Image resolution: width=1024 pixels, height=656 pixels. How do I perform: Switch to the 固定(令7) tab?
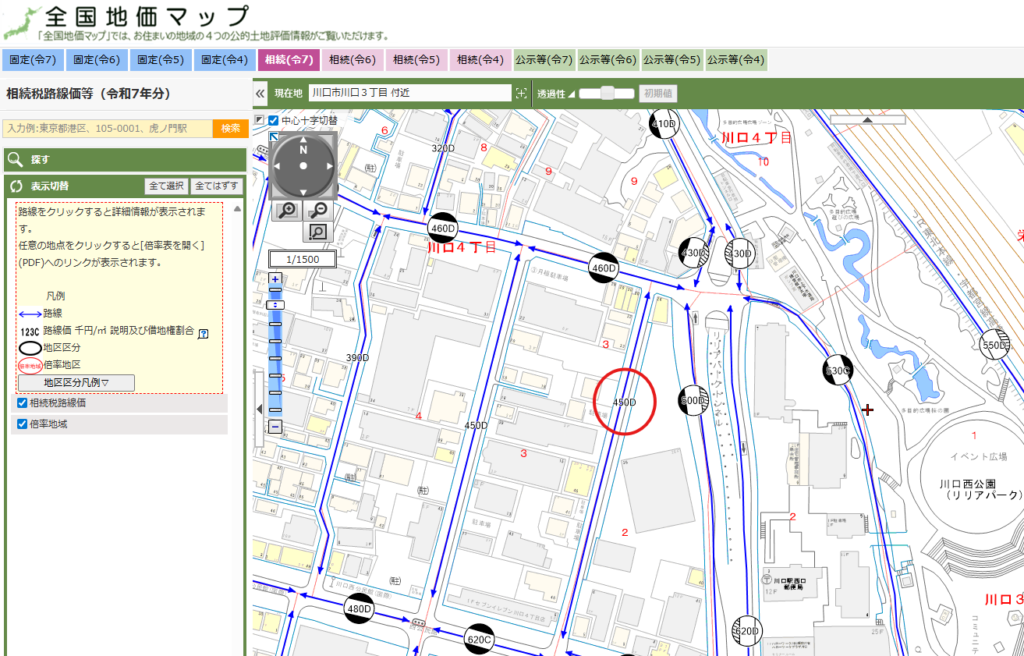pos(33,60)
